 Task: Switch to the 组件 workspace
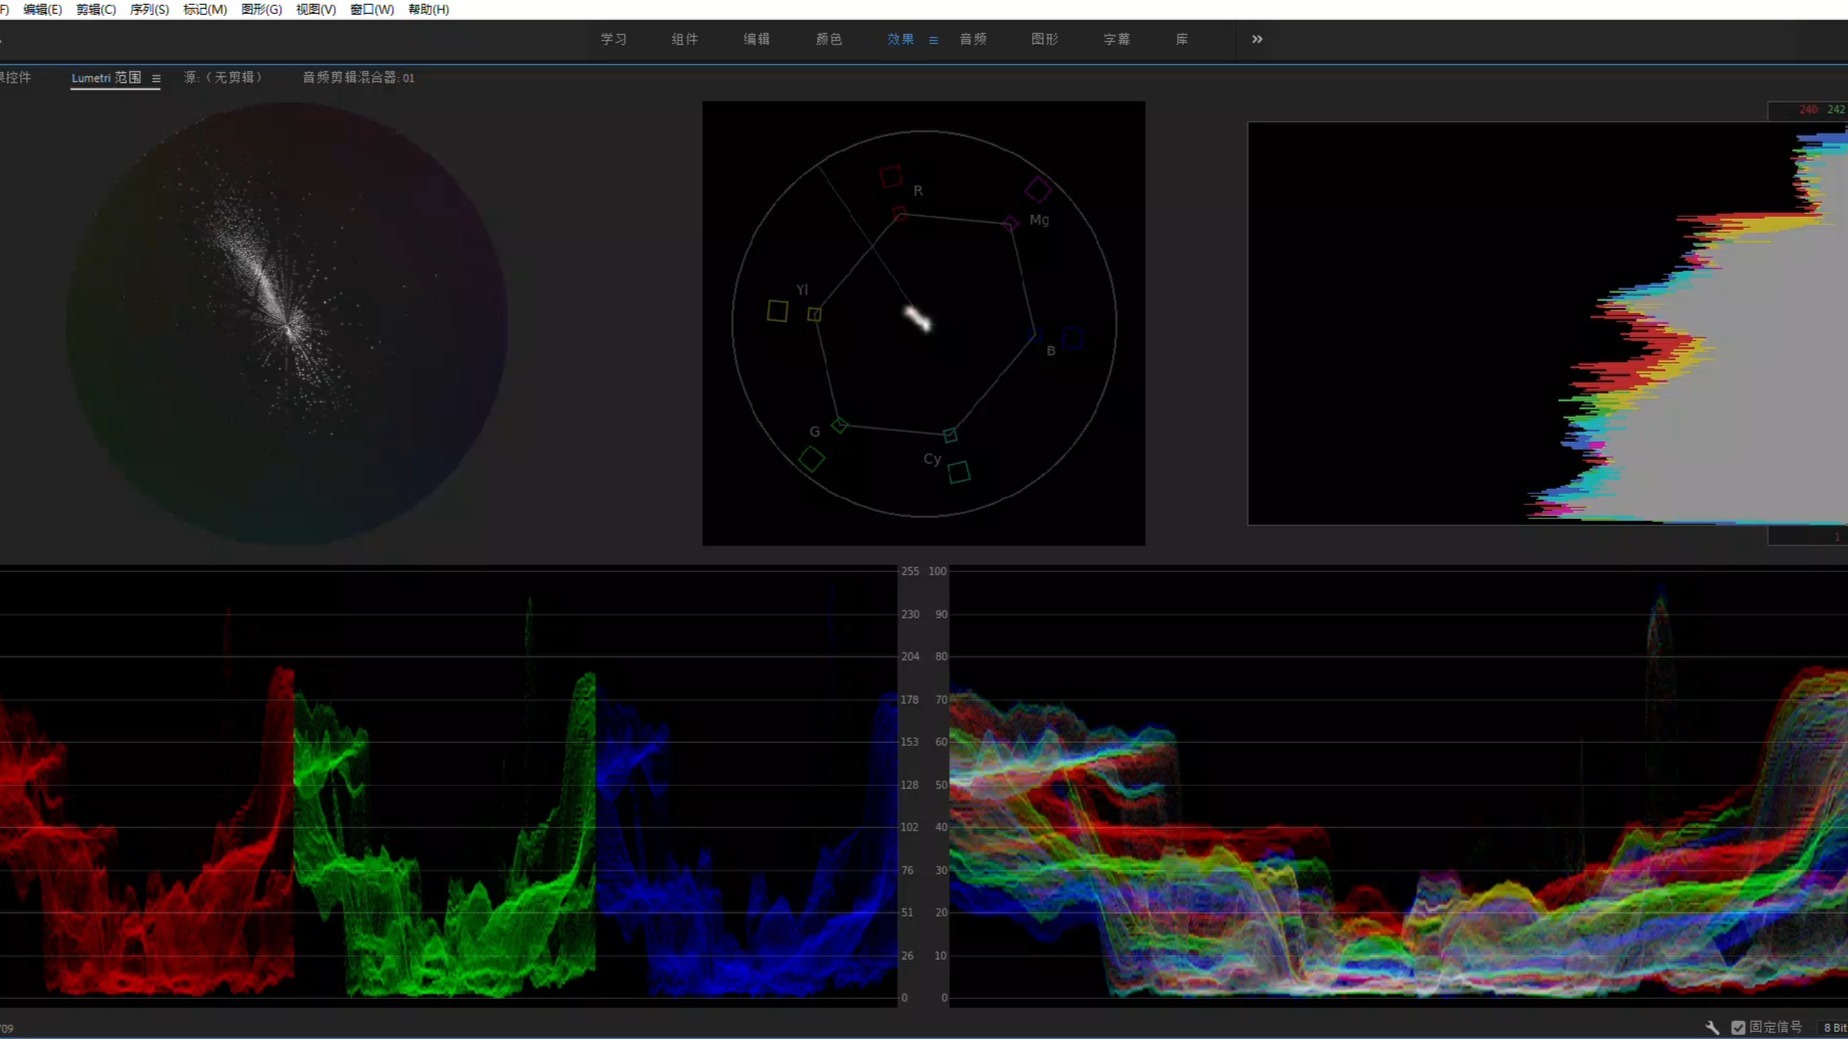pos(685,39)
